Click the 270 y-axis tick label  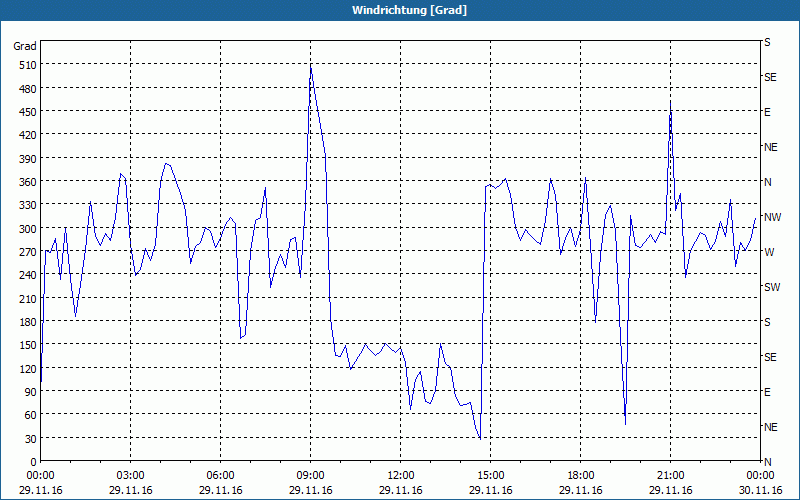(x=28, y=252)
